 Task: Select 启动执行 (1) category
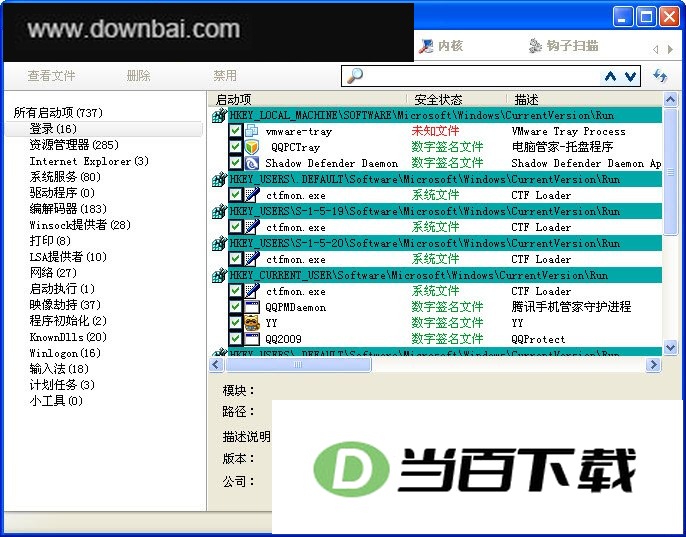62,289
